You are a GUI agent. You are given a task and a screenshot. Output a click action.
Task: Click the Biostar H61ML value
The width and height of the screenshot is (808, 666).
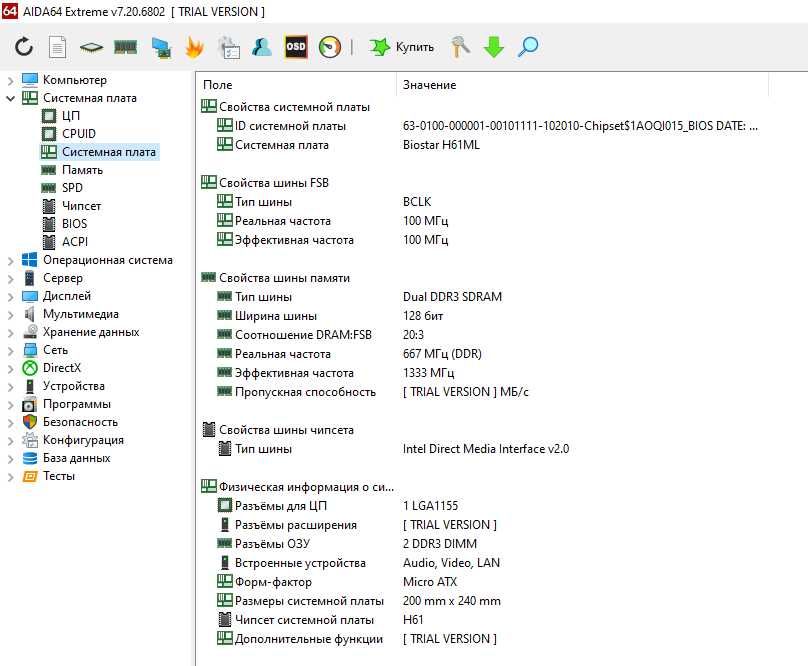coord(441,145)
